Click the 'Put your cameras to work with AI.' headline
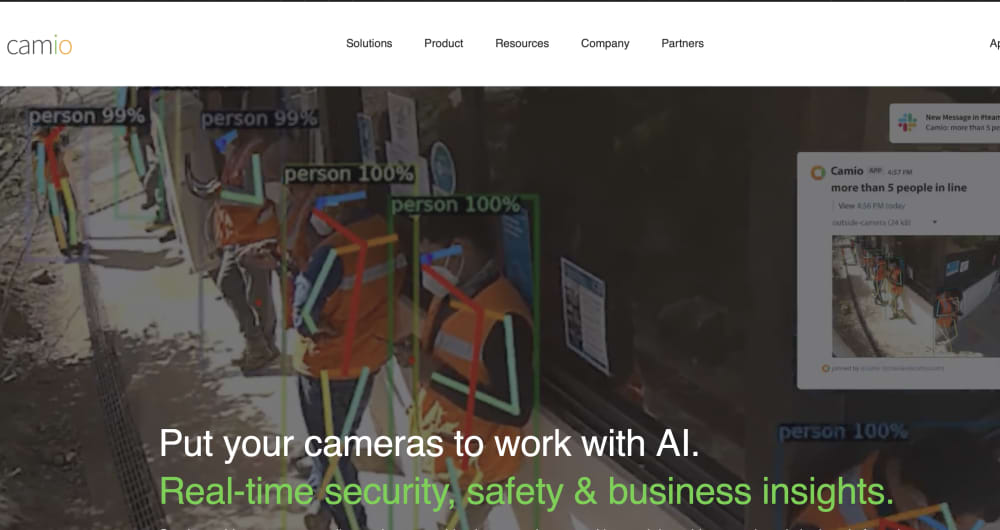Image resolution: width=1000 pixels, height=530 pixels. tap(429, 443)
